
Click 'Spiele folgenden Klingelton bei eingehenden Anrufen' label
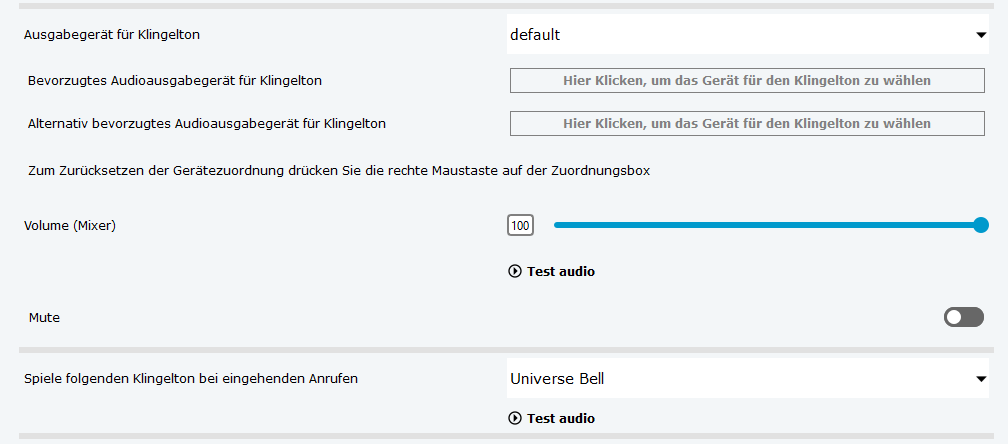pos(191,379)
